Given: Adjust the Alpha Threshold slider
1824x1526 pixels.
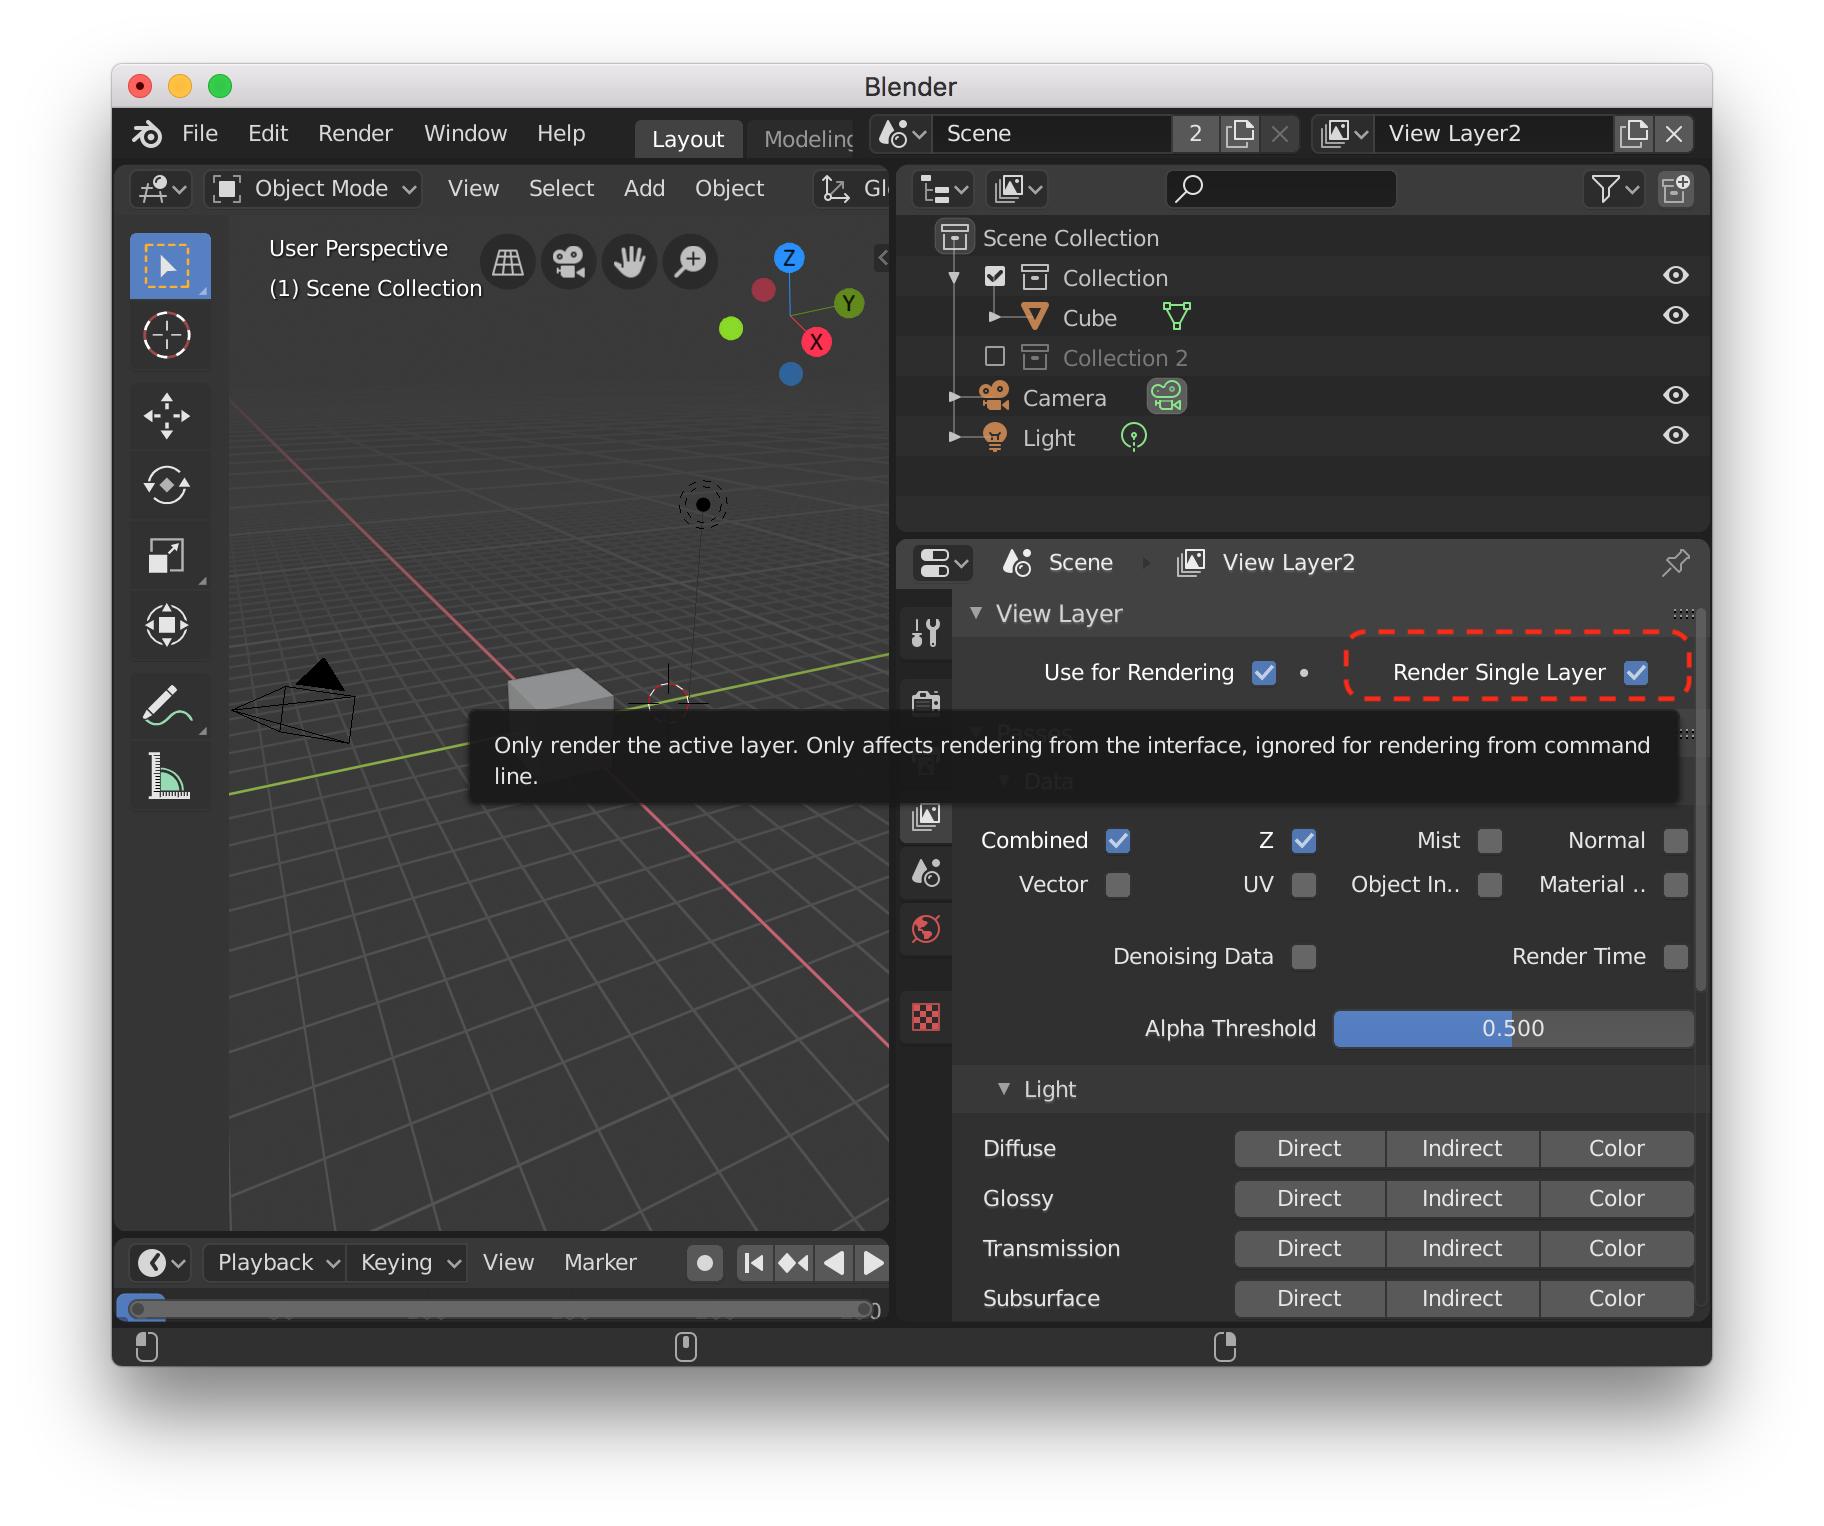Looking at the screenshot, I should pyautogui.click(x=1513, y=1029).
